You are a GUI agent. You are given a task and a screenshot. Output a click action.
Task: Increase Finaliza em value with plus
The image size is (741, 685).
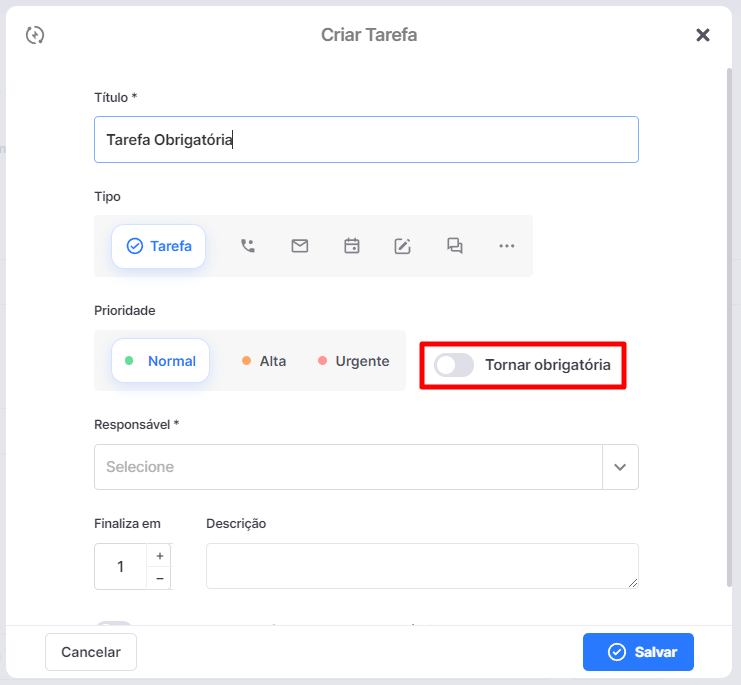(160, 556)
